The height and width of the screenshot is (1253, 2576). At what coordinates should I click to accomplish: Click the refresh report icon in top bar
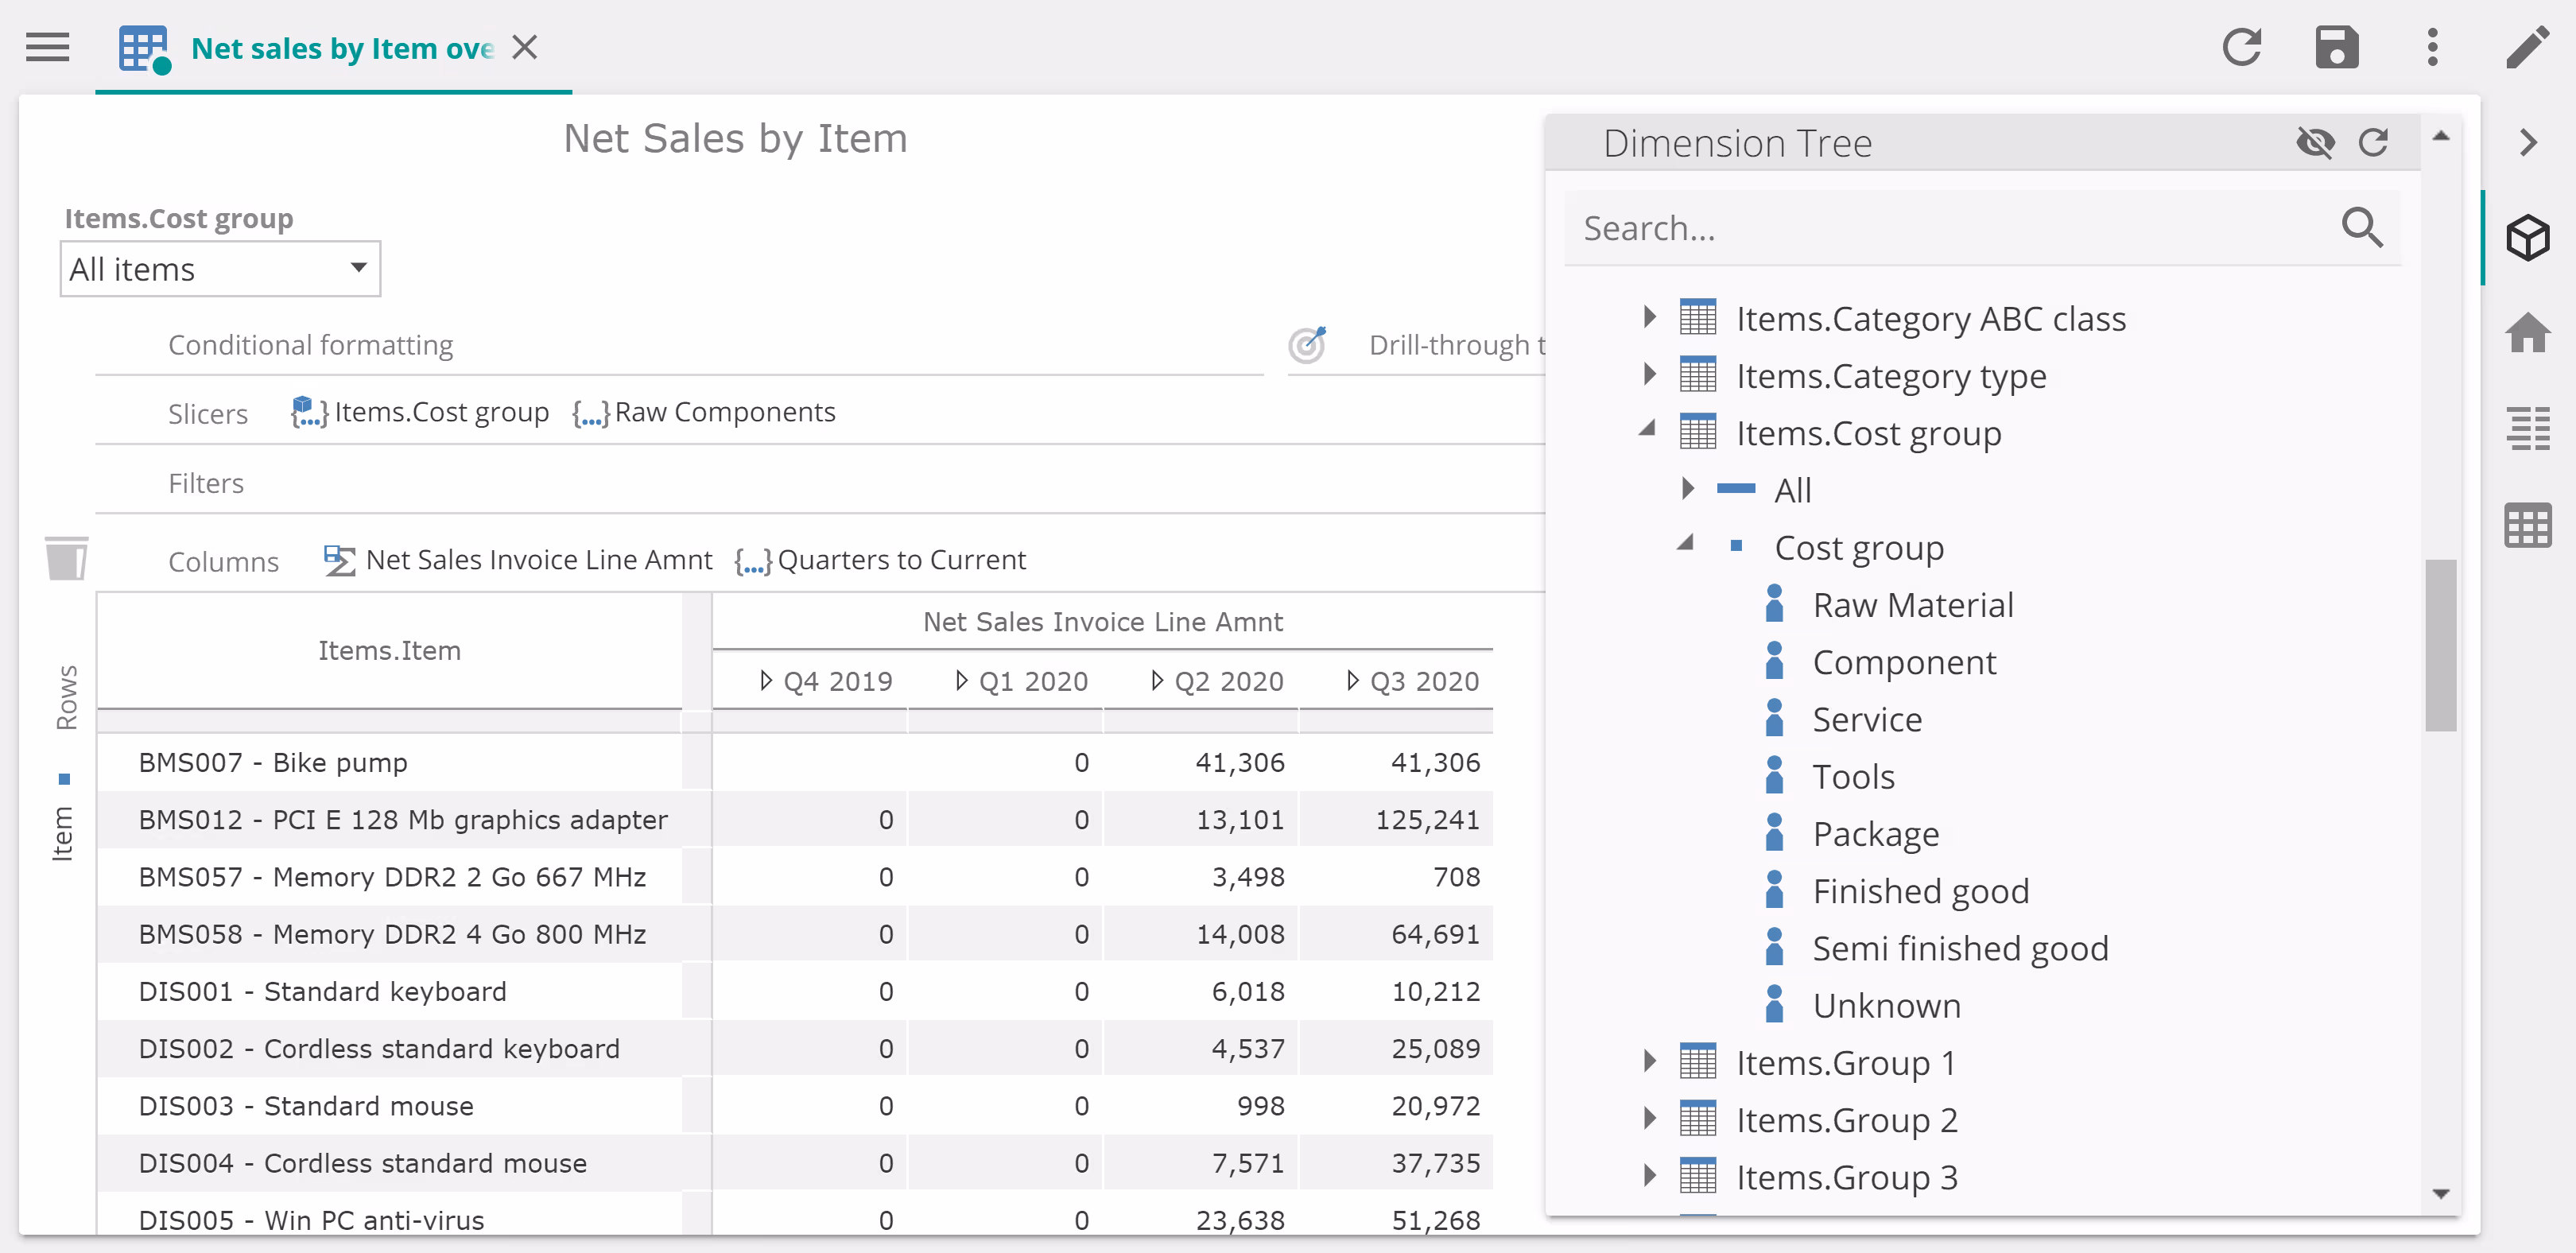coord(2241,47)
